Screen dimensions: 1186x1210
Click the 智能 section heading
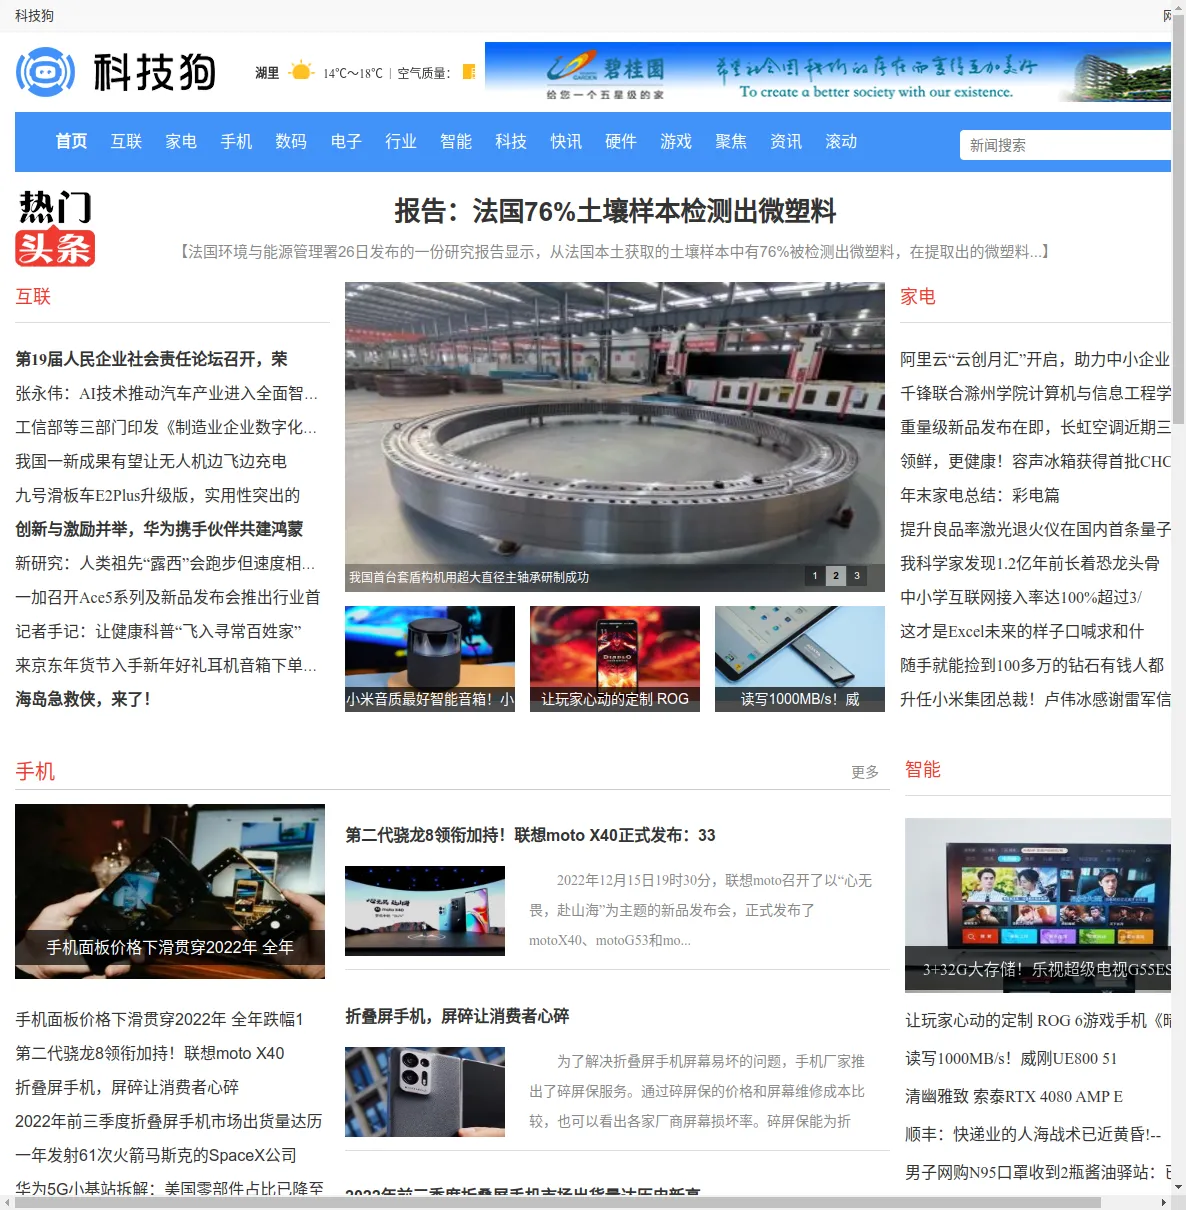[x=923, y=769]
